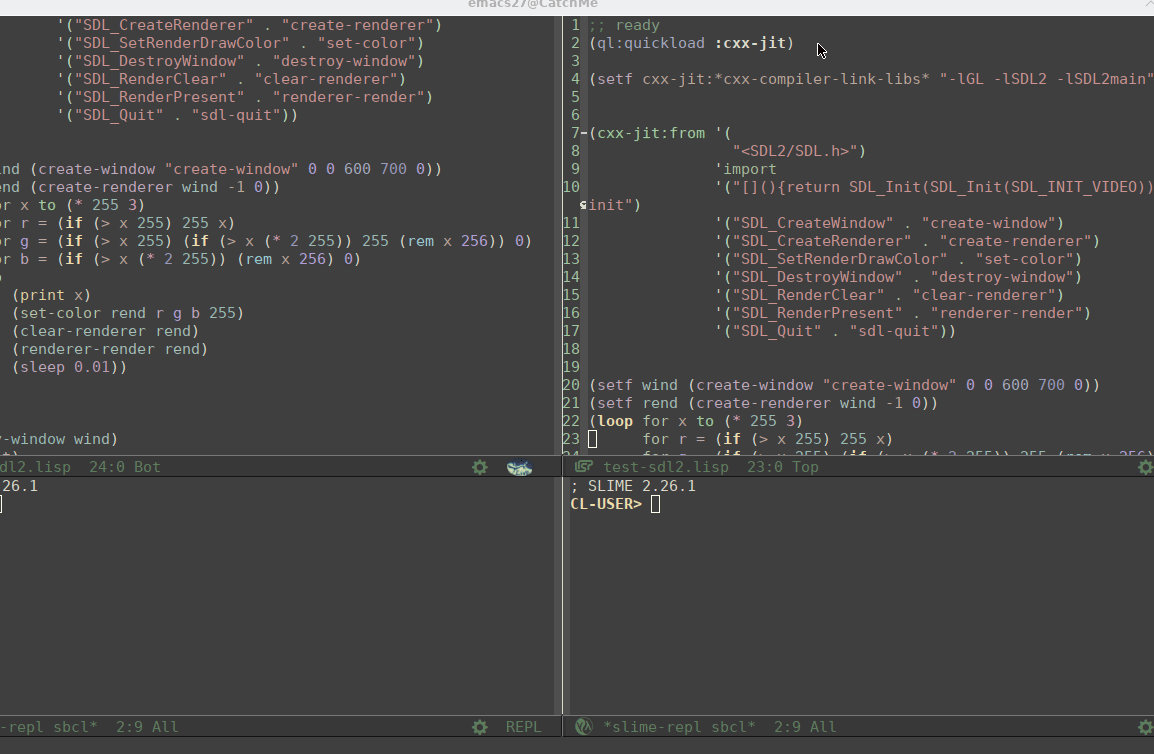Click the buffer icon before test-sdl2.lisp in right mode line

(x=584, y=467)
